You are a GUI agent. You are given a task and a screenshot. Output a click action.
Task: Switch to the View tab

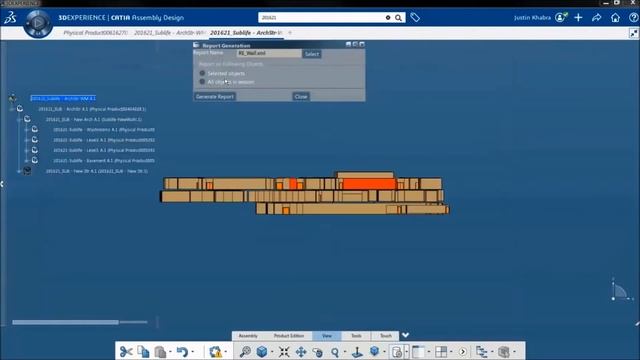pos(327,336)
